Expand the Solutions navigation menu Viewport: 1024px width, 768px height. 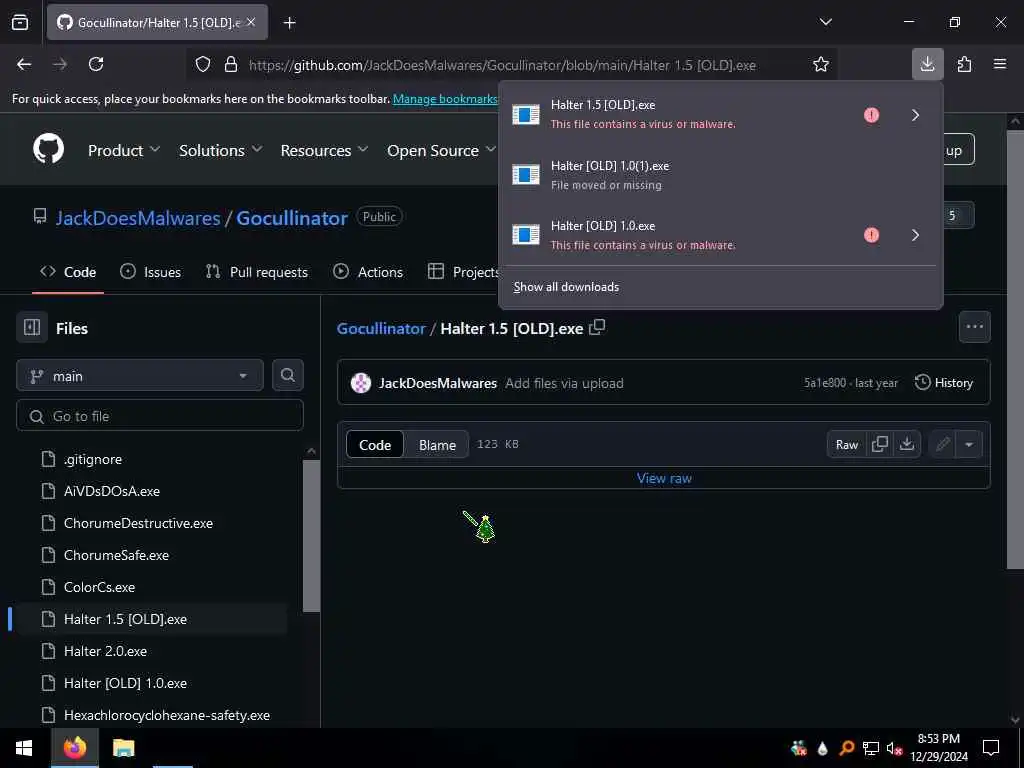221,150
